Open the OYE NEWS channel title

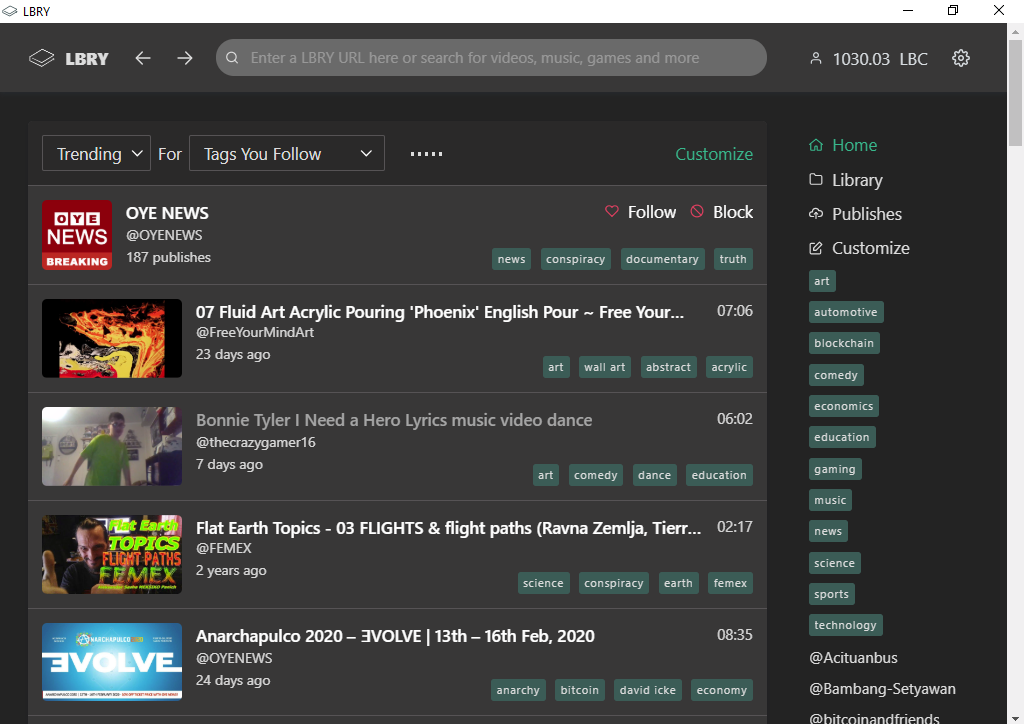pyautogui.click(x=167, y=213)
